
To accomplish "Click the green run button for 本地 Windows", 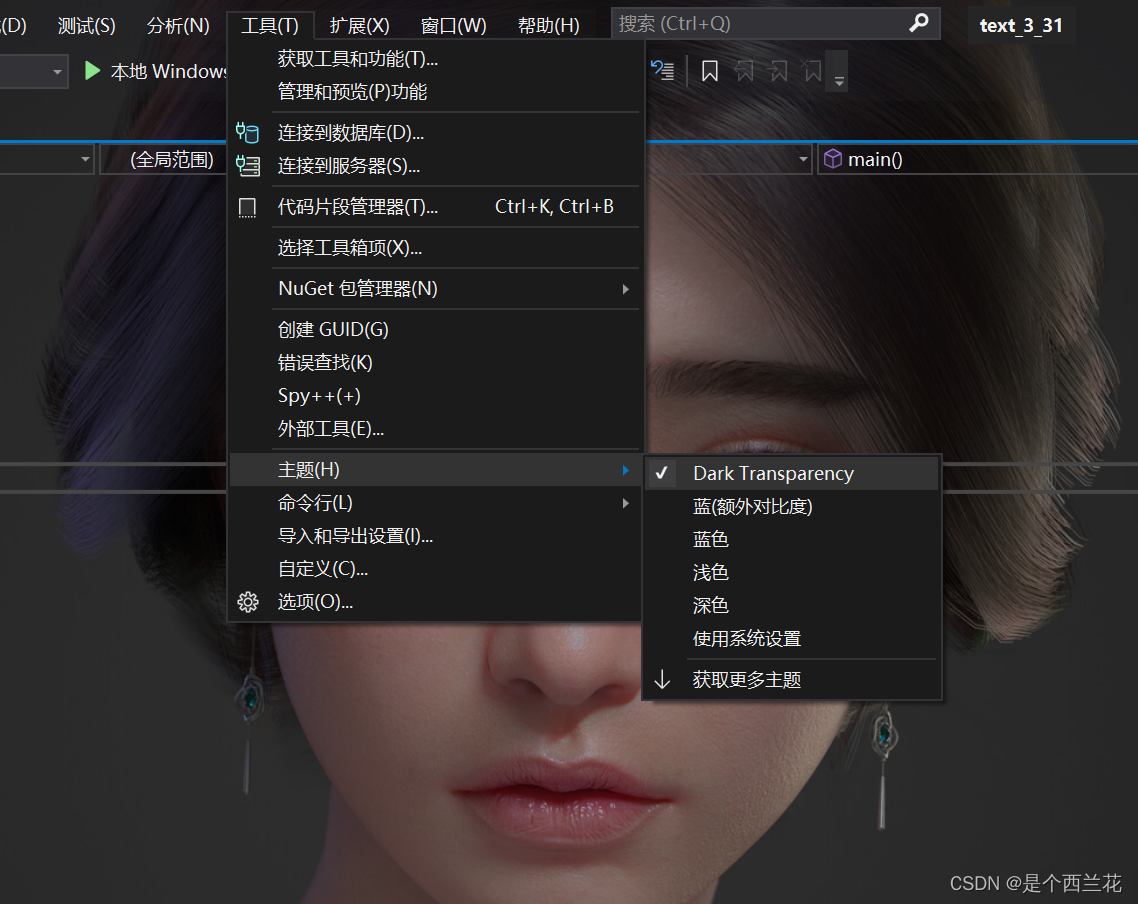I will [x=91, y=71].
